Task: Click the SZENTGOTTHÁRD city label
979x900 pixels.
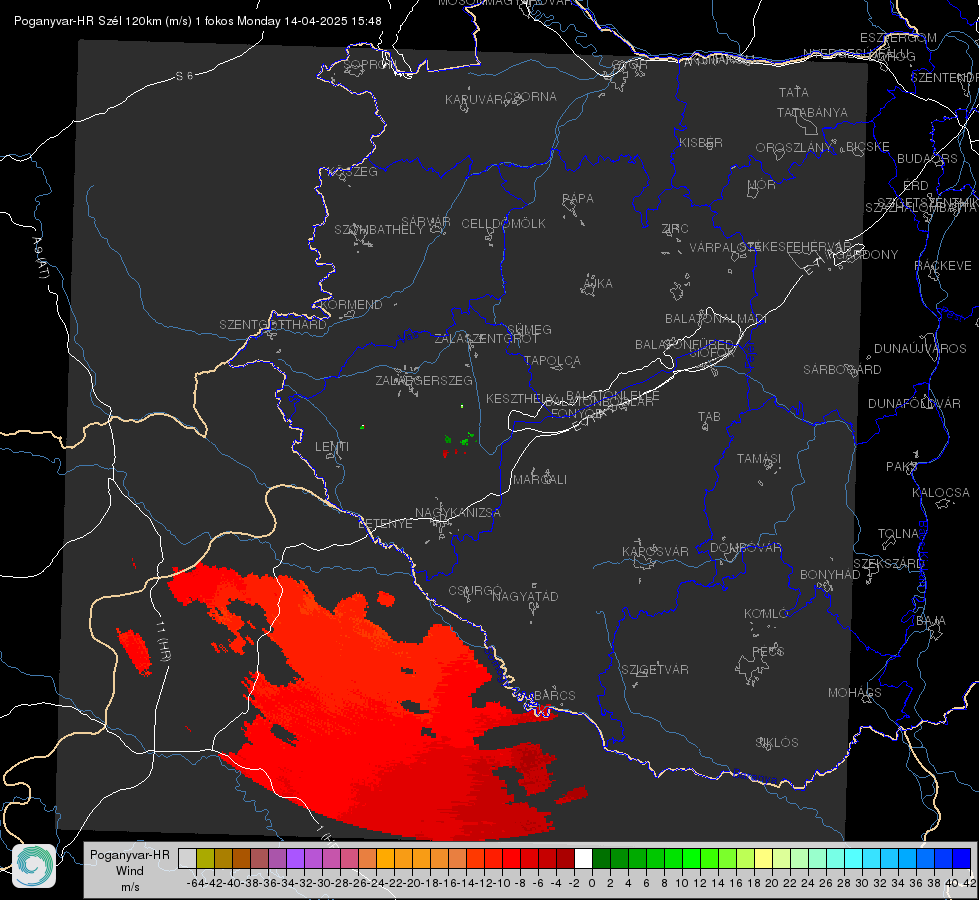Action: click(273, 325)
